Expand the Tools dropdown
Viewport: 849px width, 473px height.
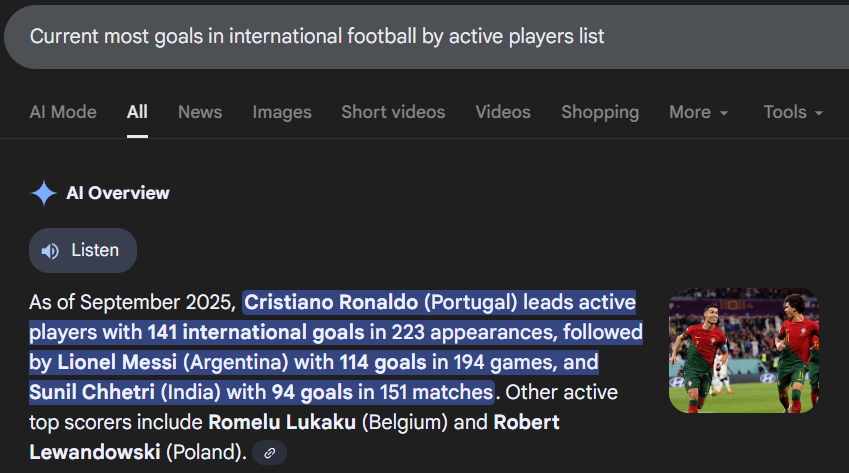point(793,112)
